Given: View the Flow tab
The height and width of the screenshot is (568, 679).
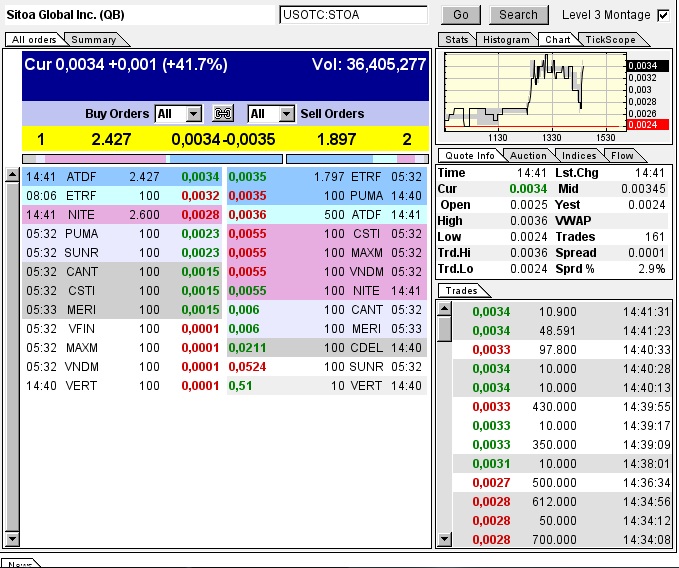Looking at the screenshot, I should tap(622, 156).
